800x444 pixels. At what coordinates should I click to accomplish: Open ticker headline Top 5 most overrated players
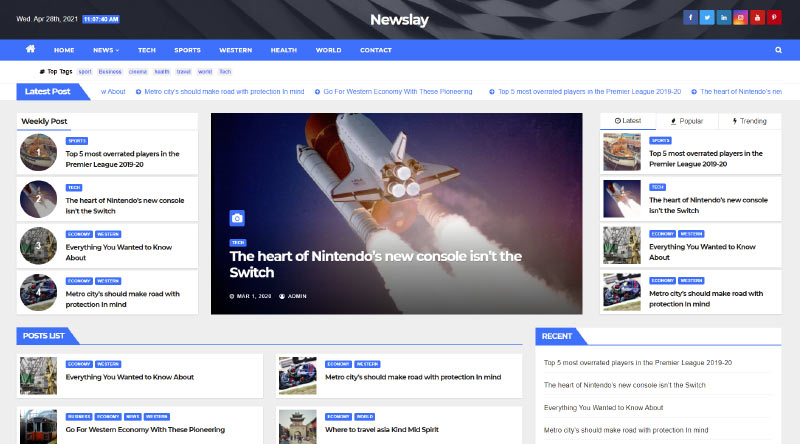tap(585, 92)
